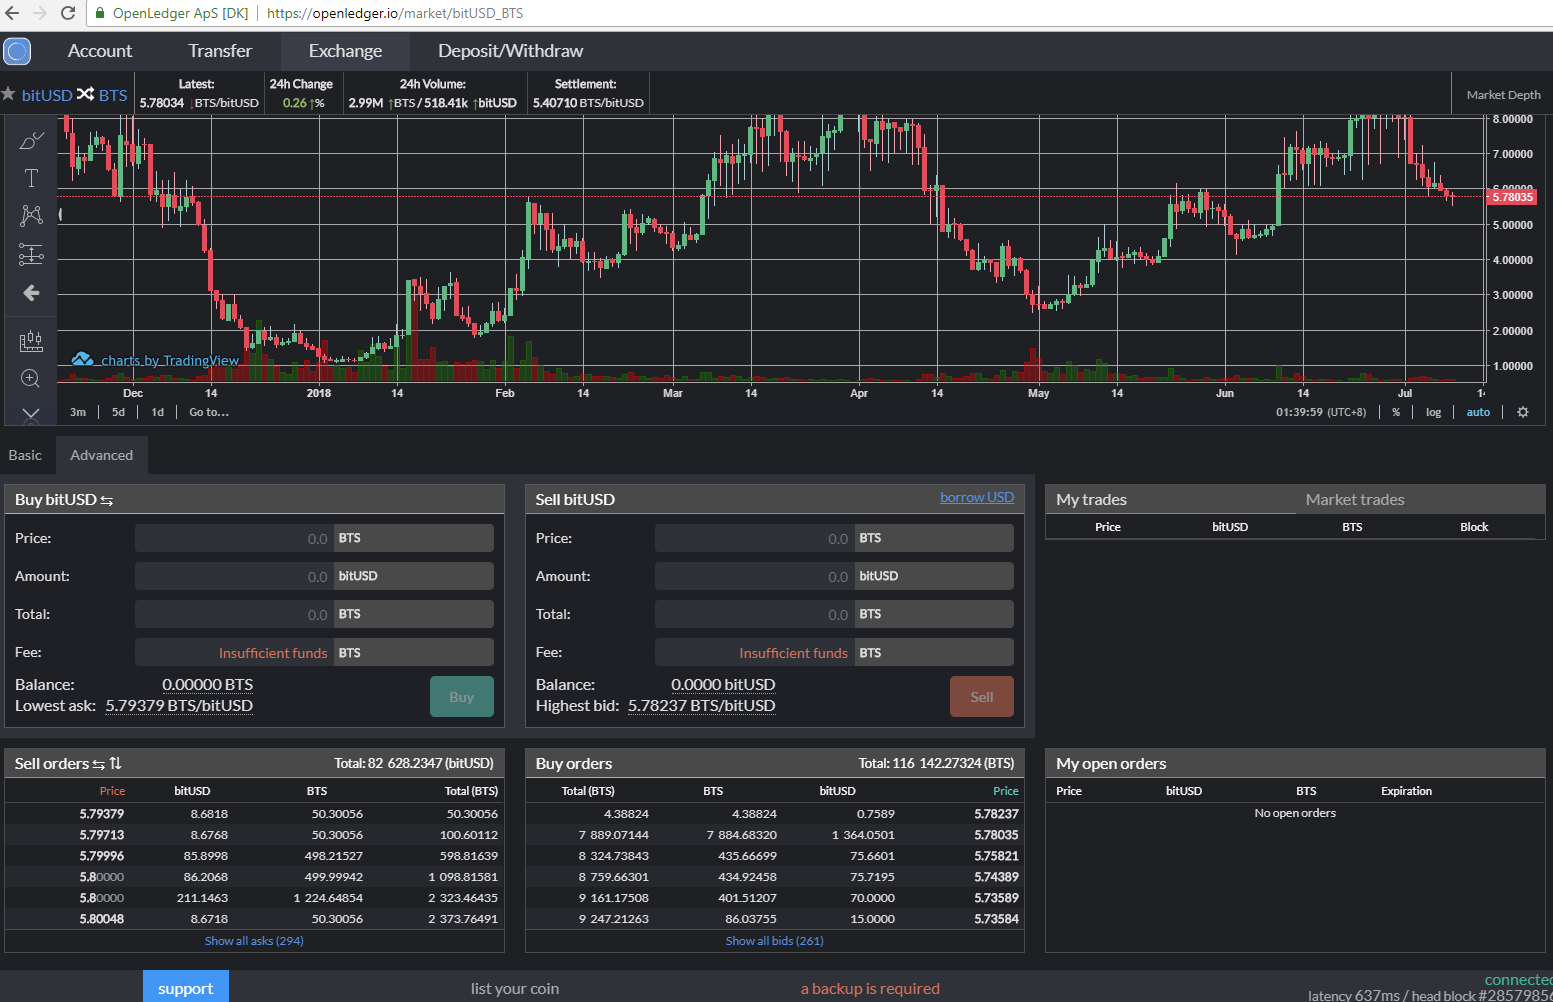Set chart range to 5d
The image size is (1553, 1002).
pos(118,412)
